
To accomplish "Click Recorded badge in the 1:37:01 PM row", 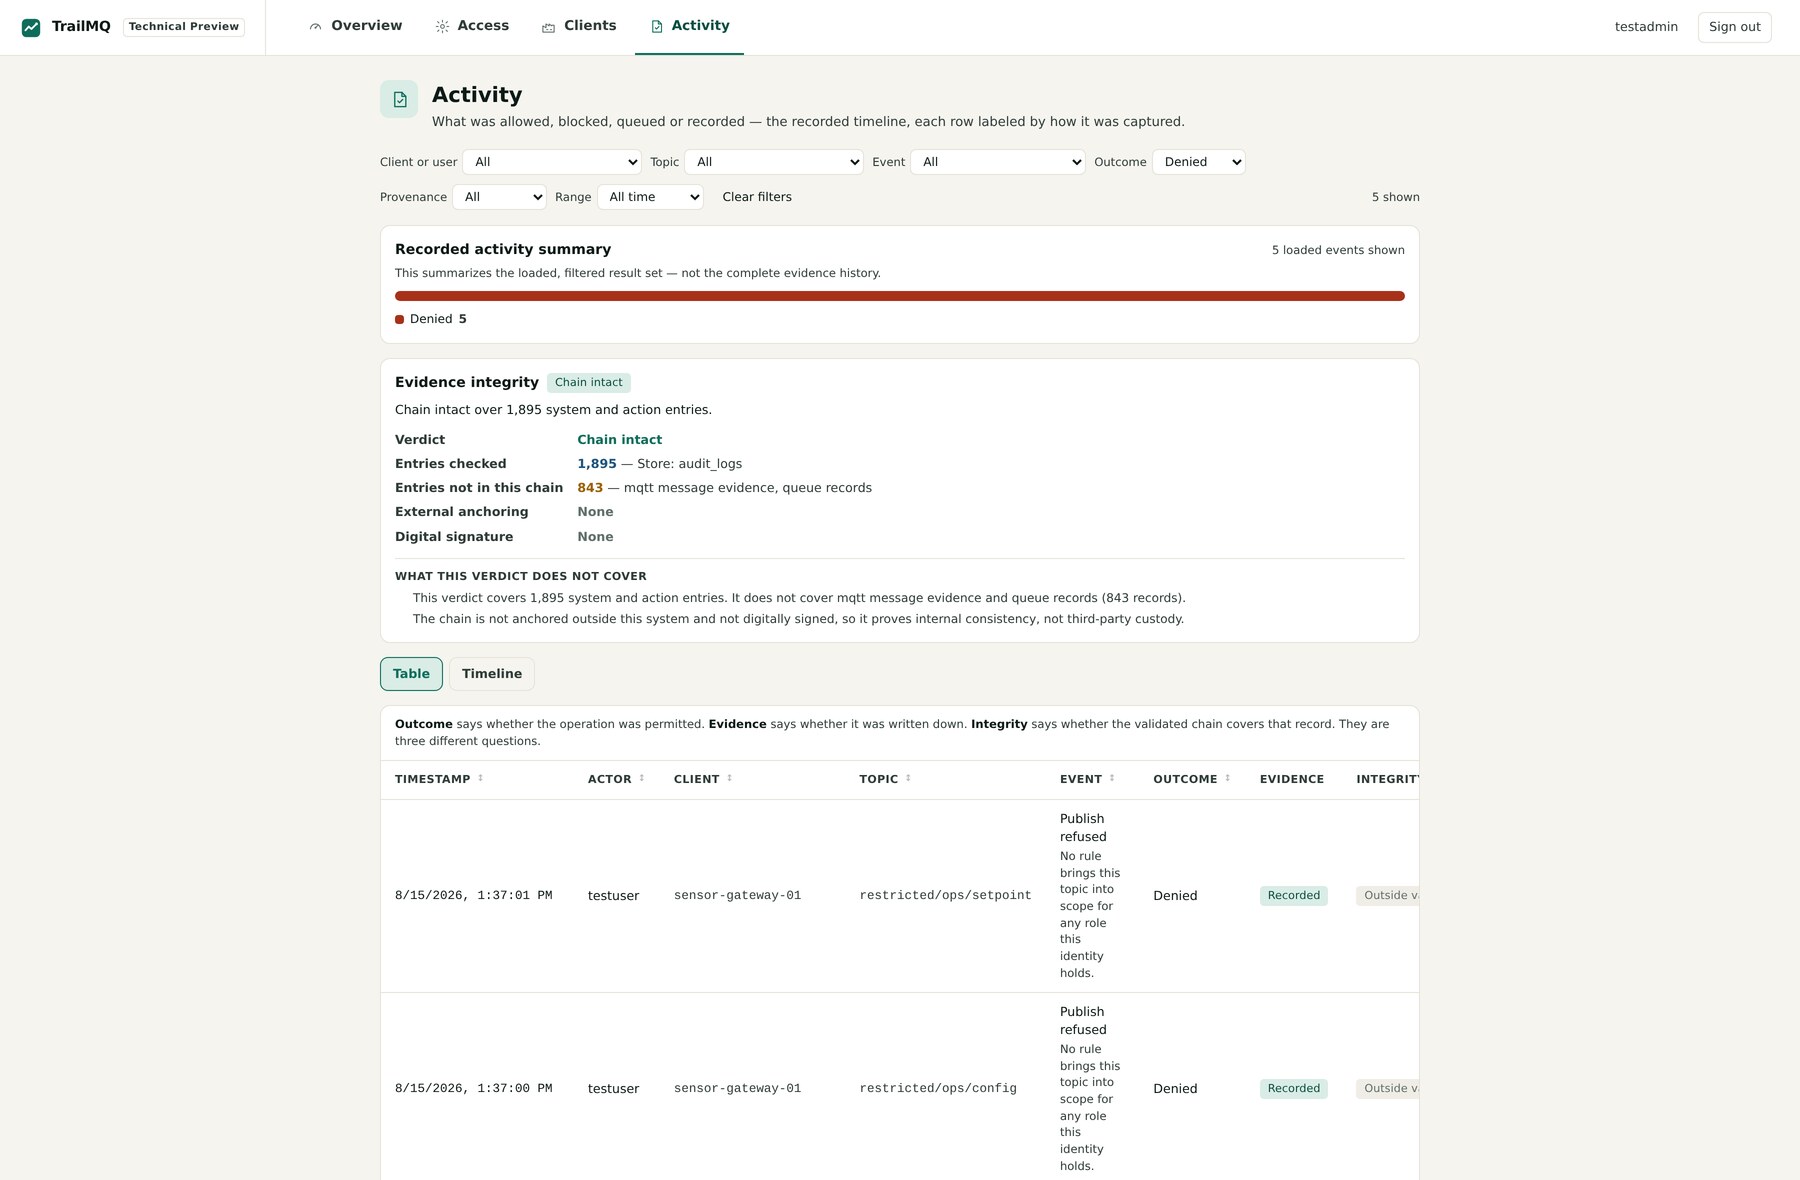I will pos(1293,896).
